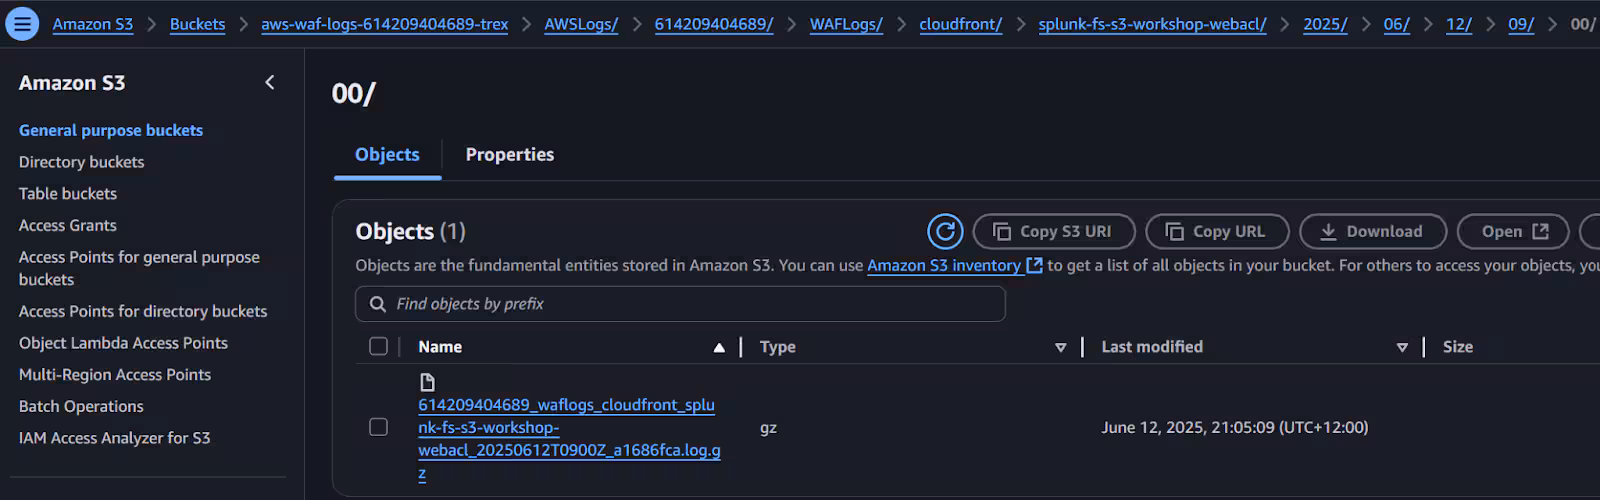Switch to the Properties tab
1600x500 pixels.
[x=509, y=154]
